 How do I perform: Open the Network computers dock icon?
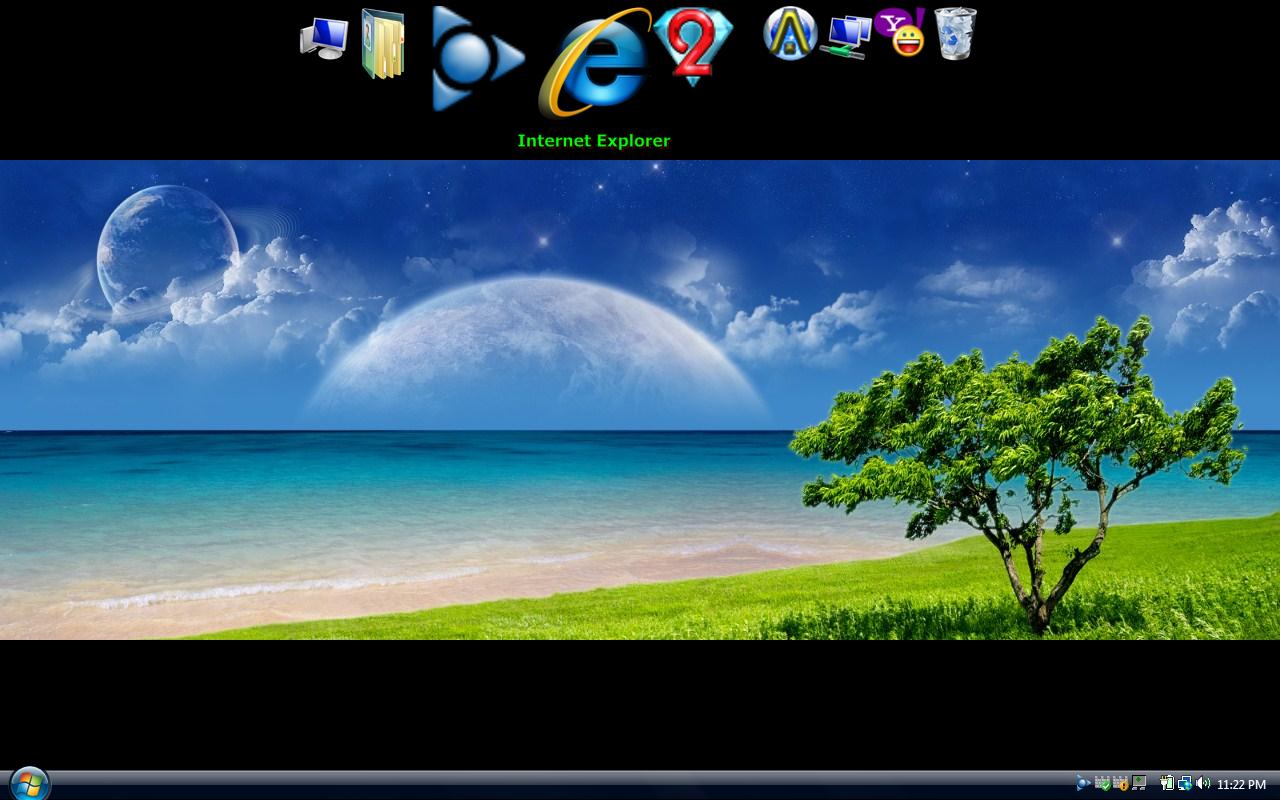[845, 37]
